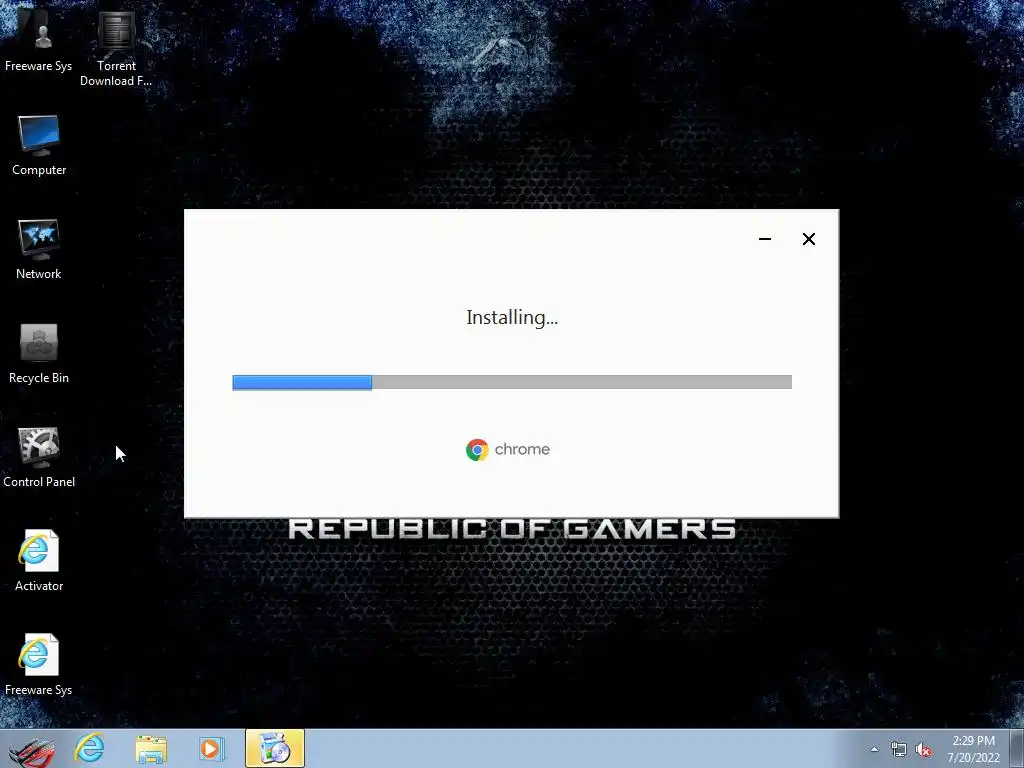This screenshot has width=1024, height=768.
Task: Open Windows Media Player from the taskbar
Action: pyautogui.click(x=212, y=748)
